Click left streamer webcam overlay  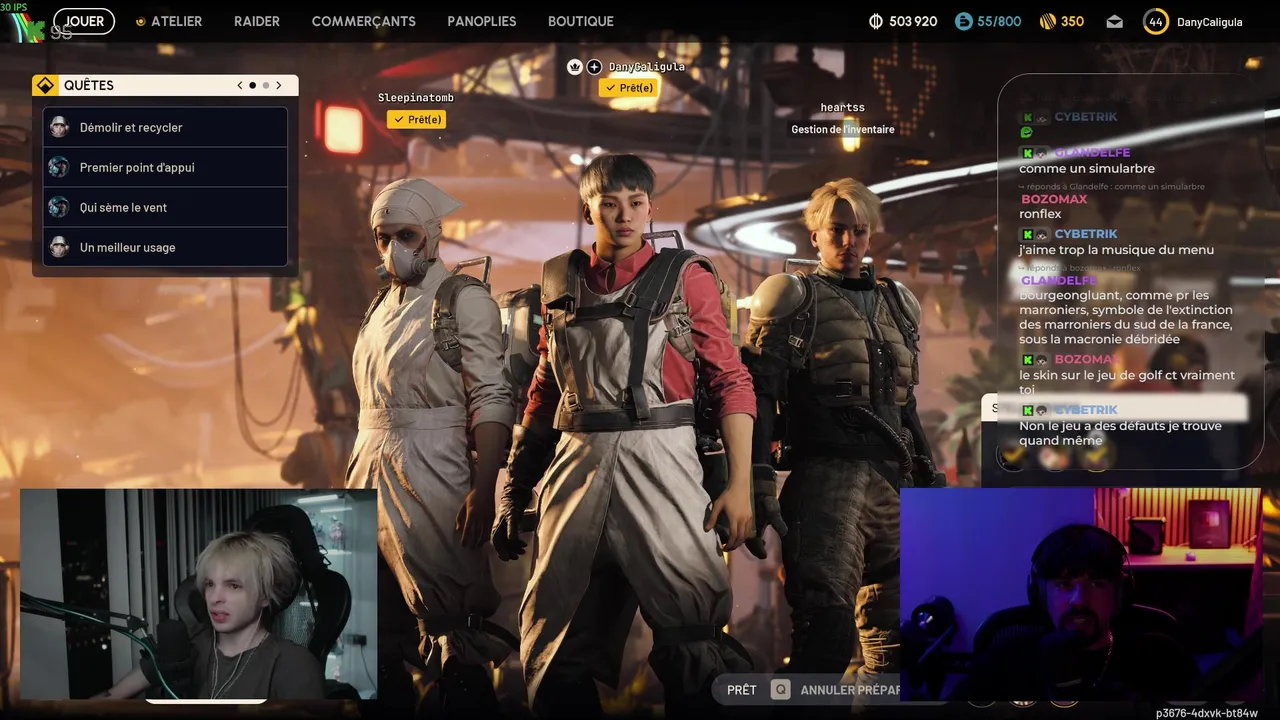click(x=198, y=594)
